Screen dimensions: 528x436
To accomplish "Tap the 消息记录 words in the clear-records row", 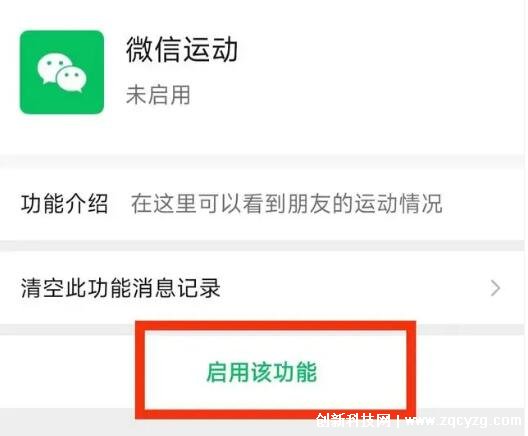I will tap(177, 288).
